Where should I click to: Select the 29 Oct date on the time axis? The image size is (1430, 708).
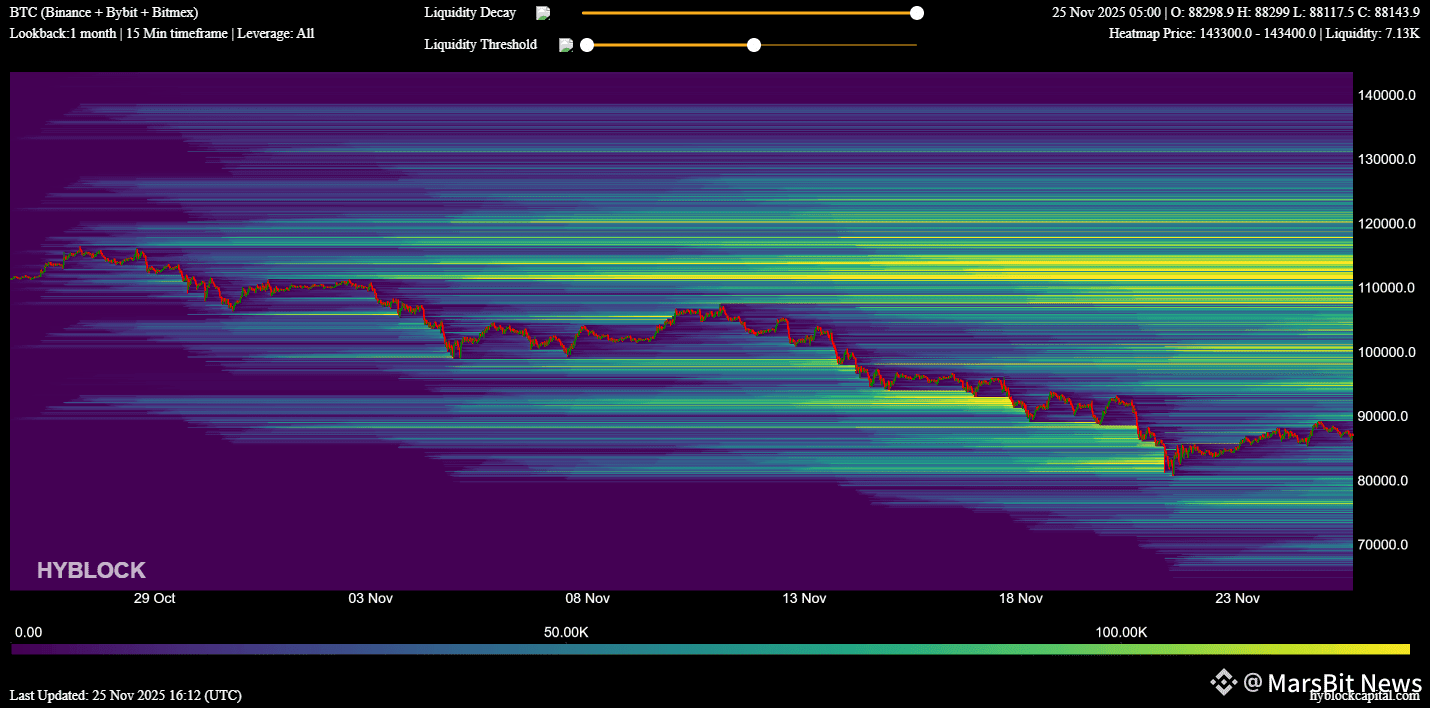point(154,598)
